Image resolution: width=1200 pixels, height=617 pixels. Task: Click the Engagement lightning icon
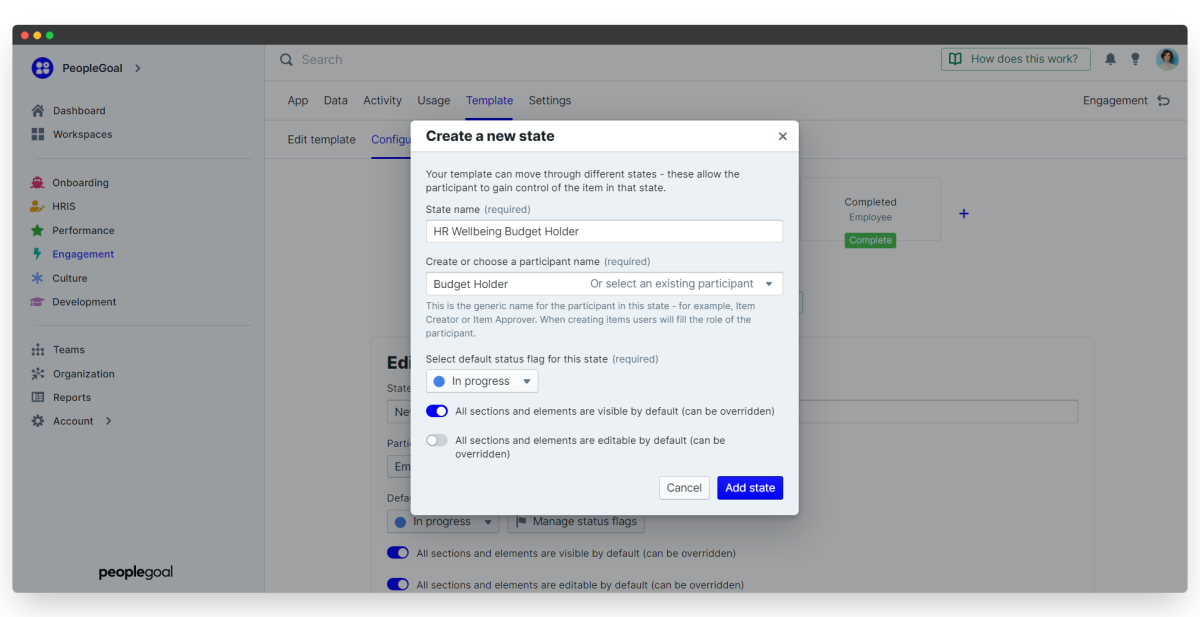coord(38,254)
